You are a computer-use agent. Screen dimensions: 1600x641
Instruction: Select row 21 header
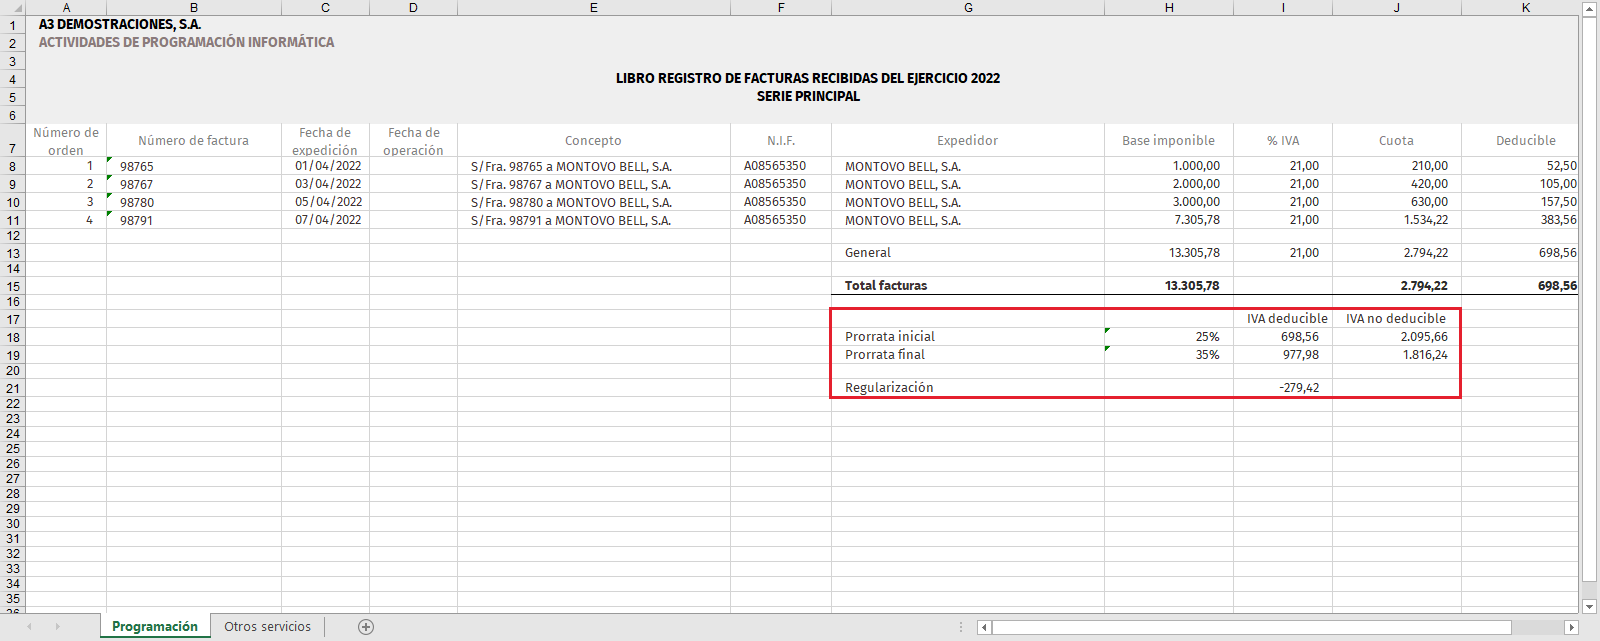coord(12,388)
